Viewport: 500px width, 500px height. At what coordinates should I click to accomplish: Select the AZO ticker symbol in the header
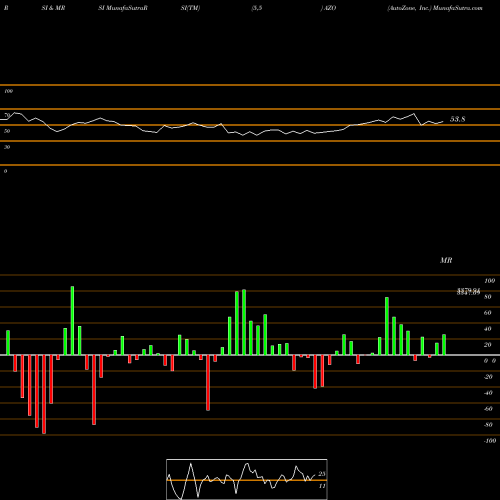(330, 8)
